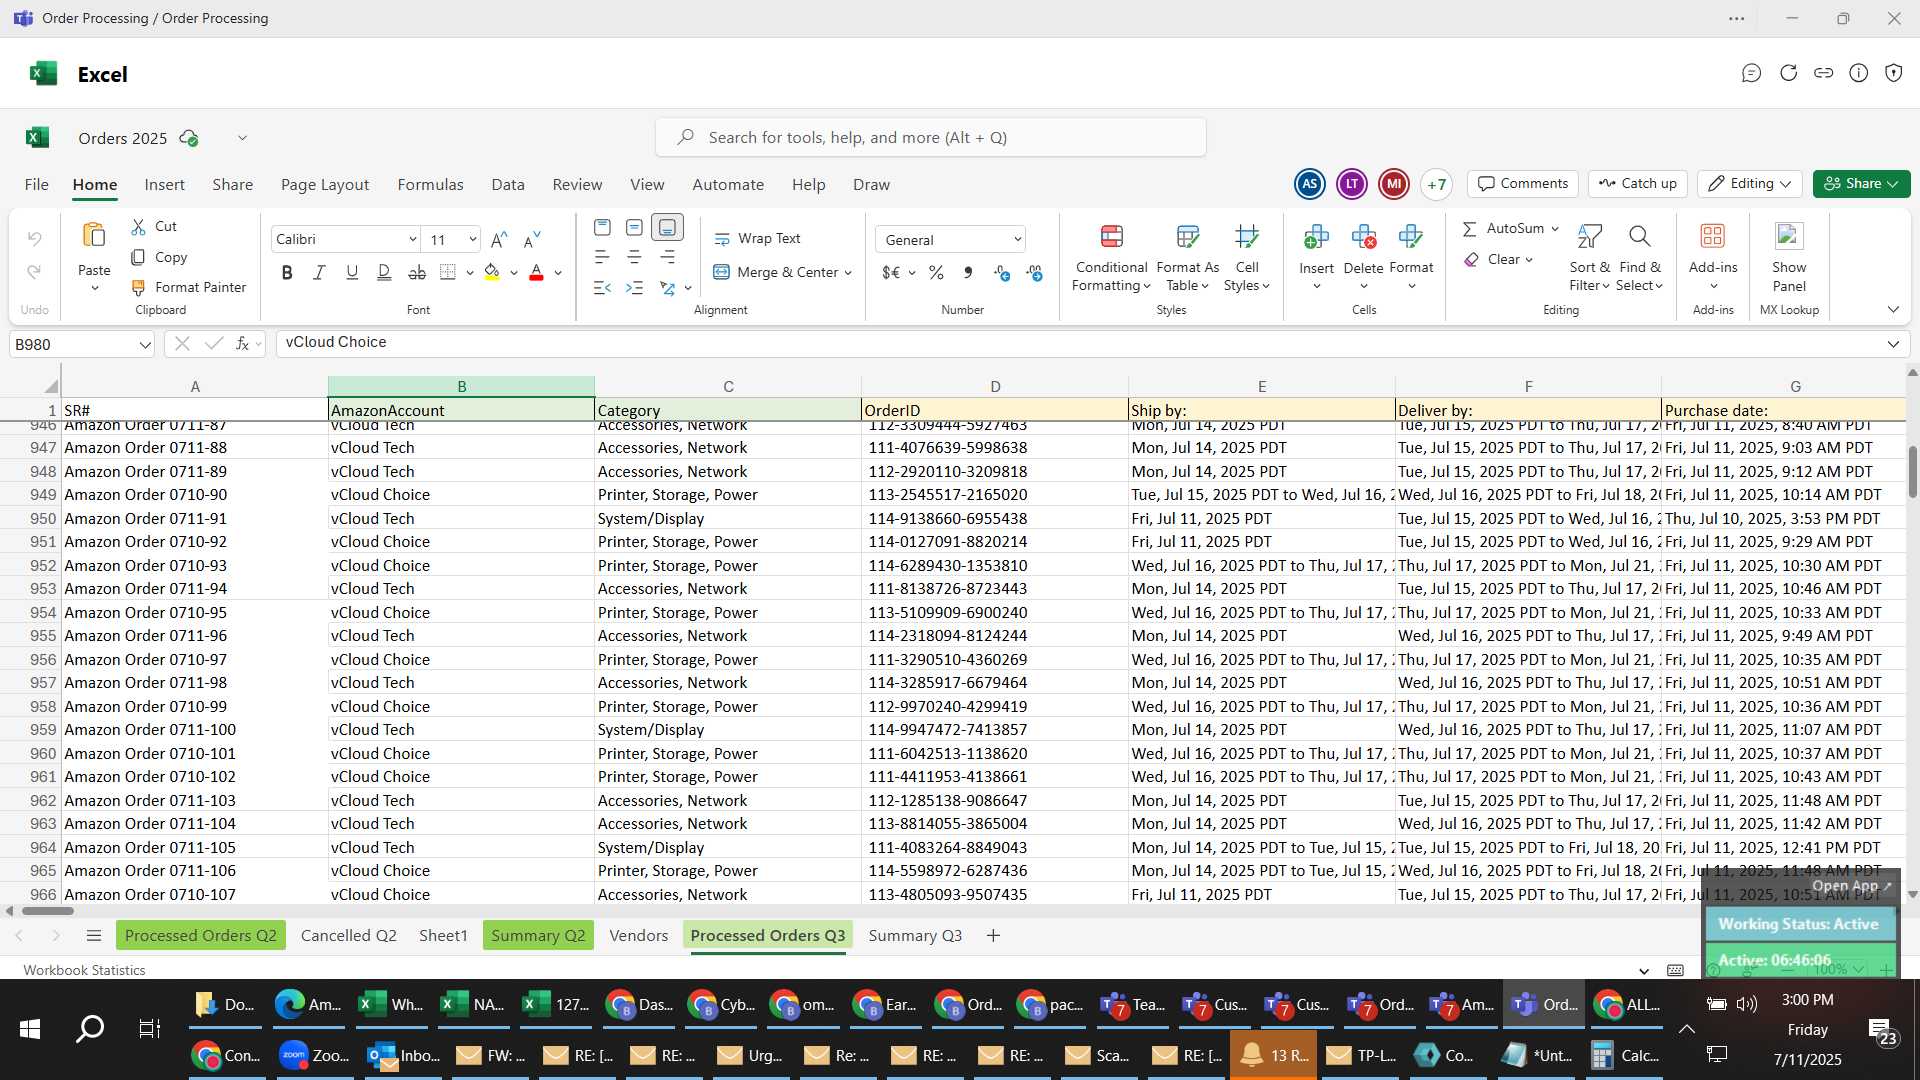Open the Add-ins icon
This screenshot has height=1080, width=1920.
click(1713, 236)
